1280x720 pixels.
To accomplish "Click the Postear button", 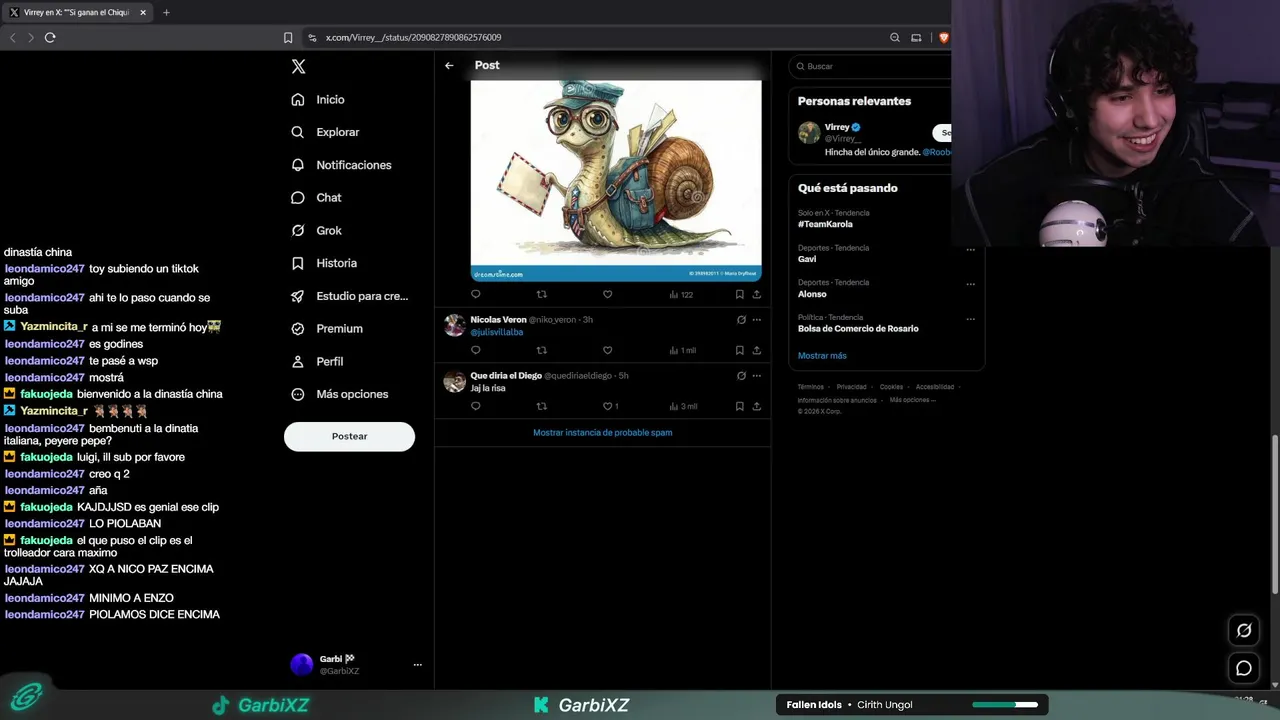I will (x=349, y=437).
